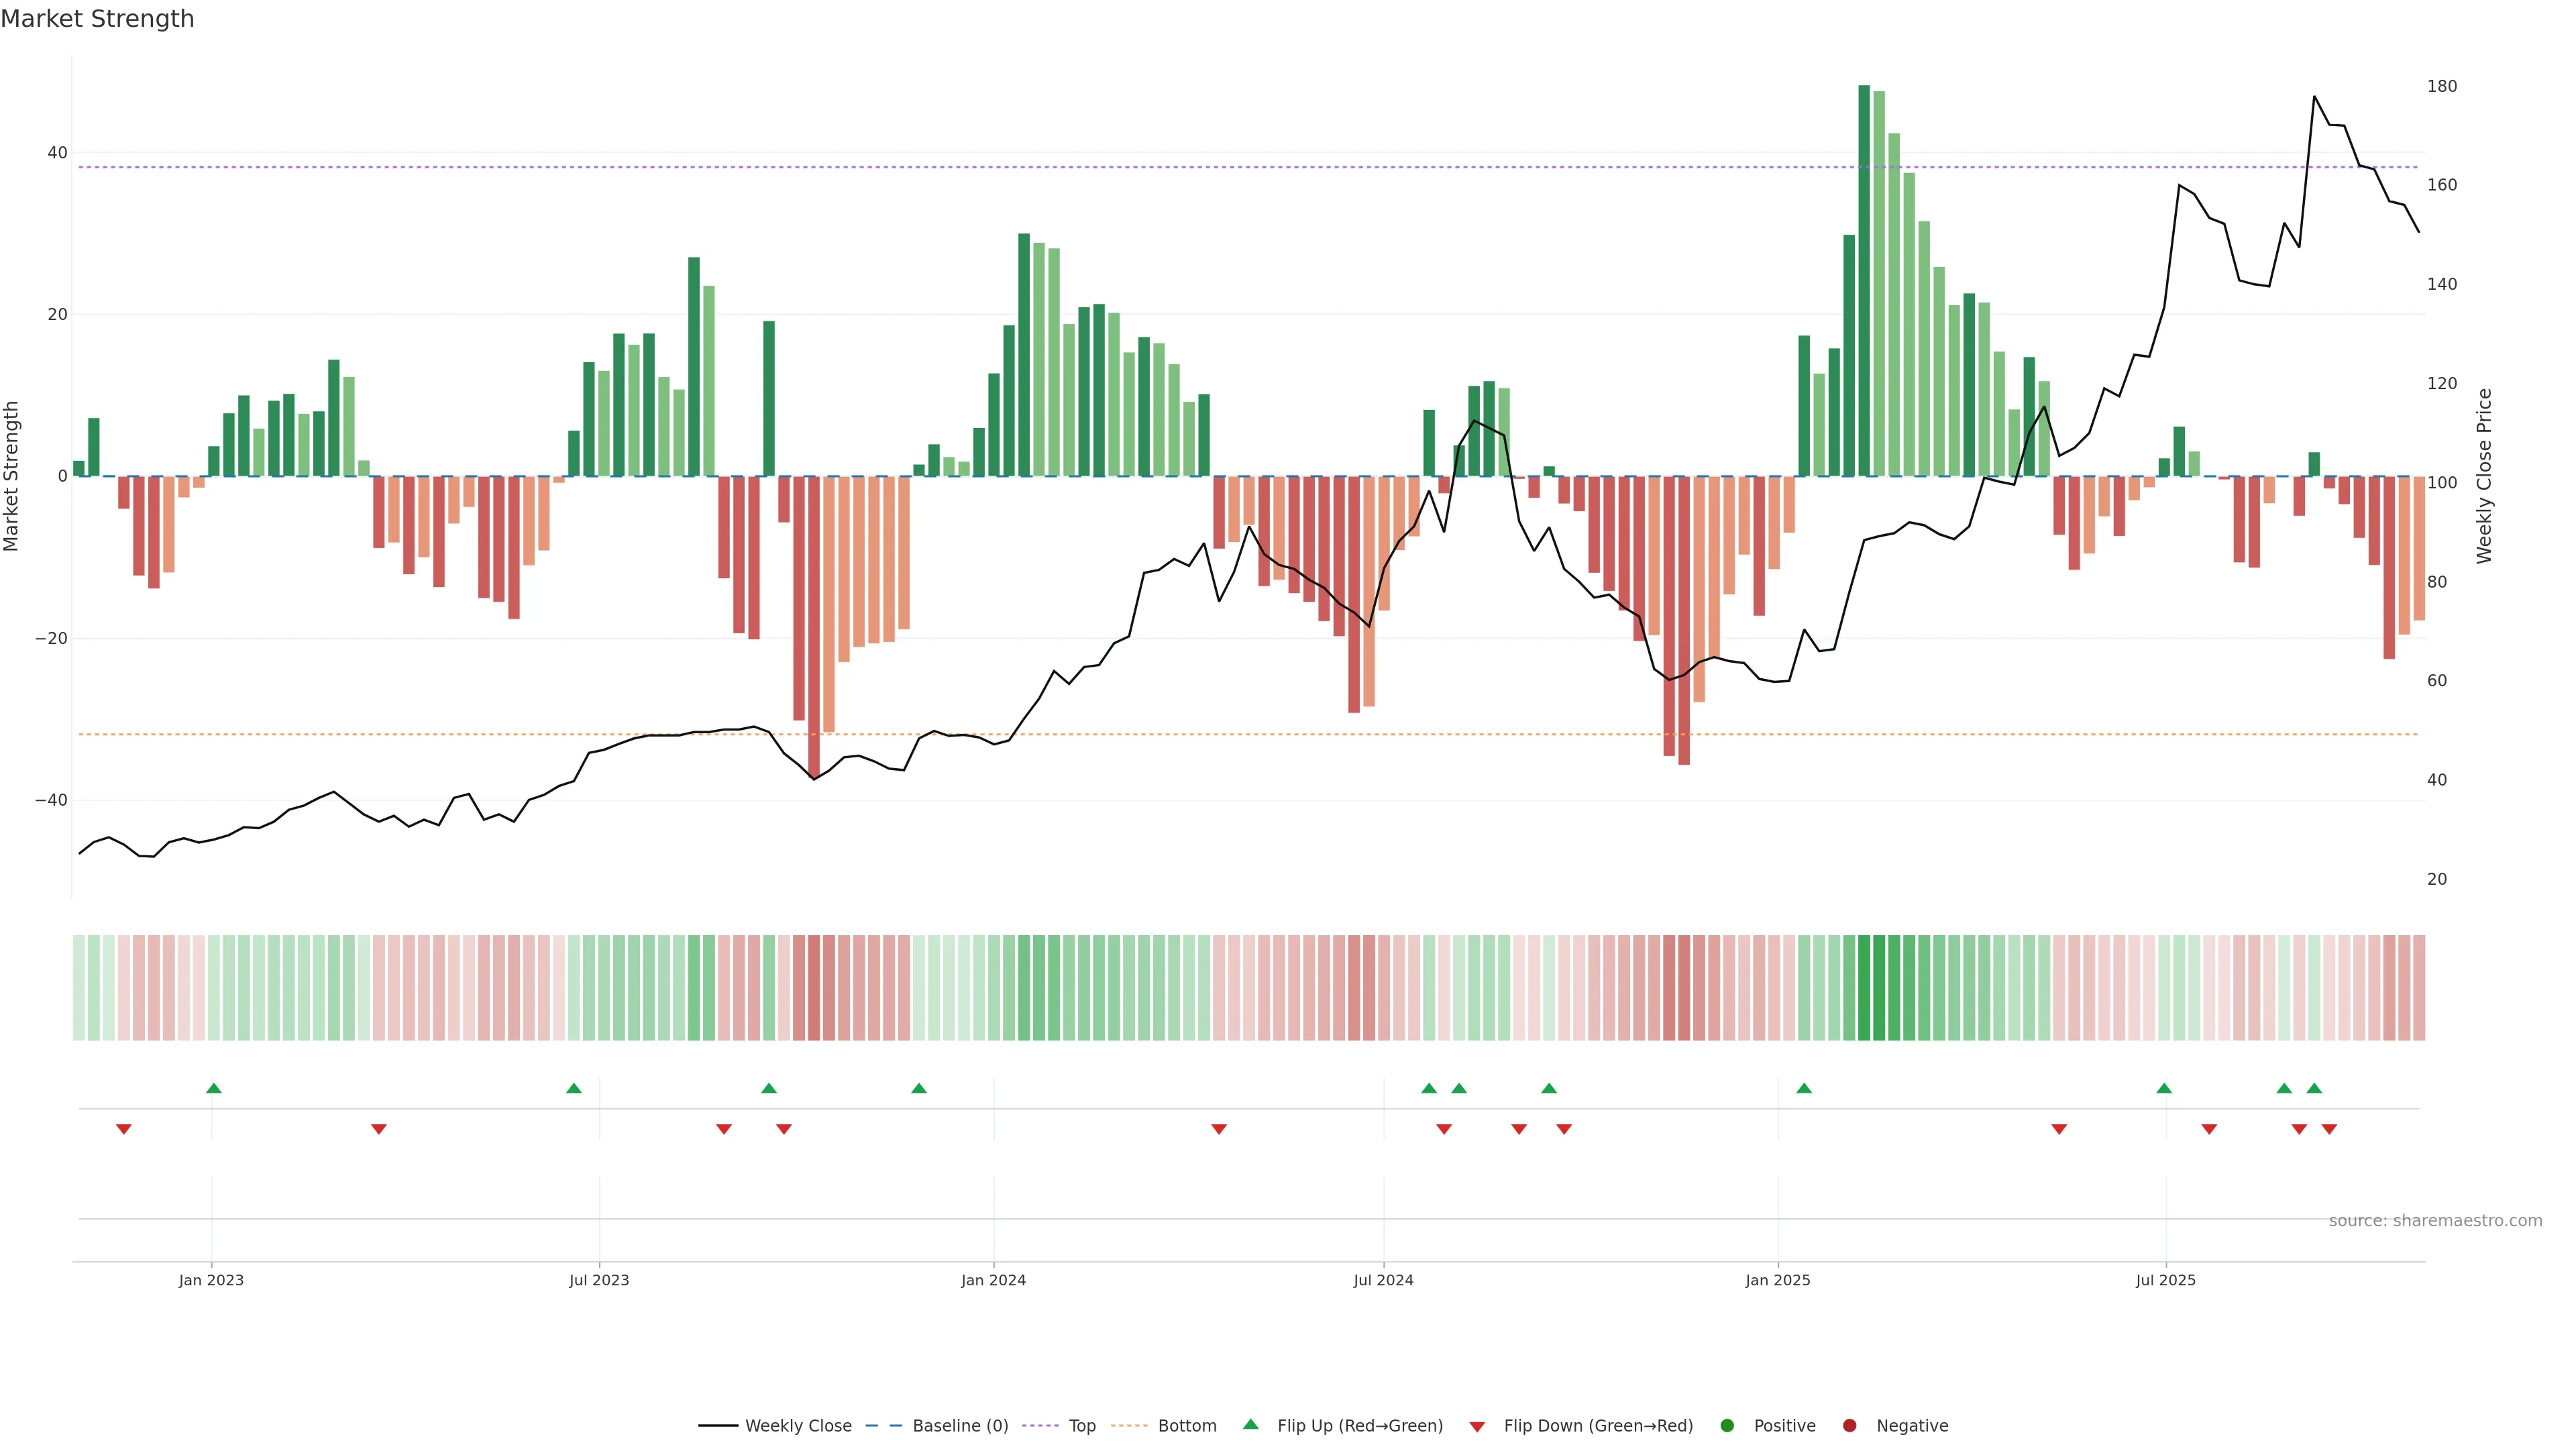2576x1449 pixels.
Task: Click the first Flip Up marker at Jan 2023
Action: point(214,1088)
